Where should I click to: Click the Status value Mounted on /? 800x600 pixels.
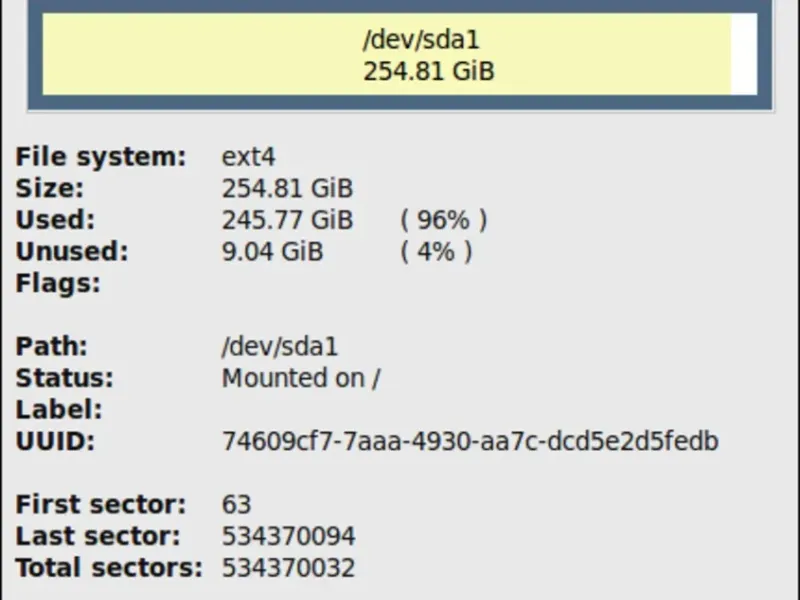301,378
